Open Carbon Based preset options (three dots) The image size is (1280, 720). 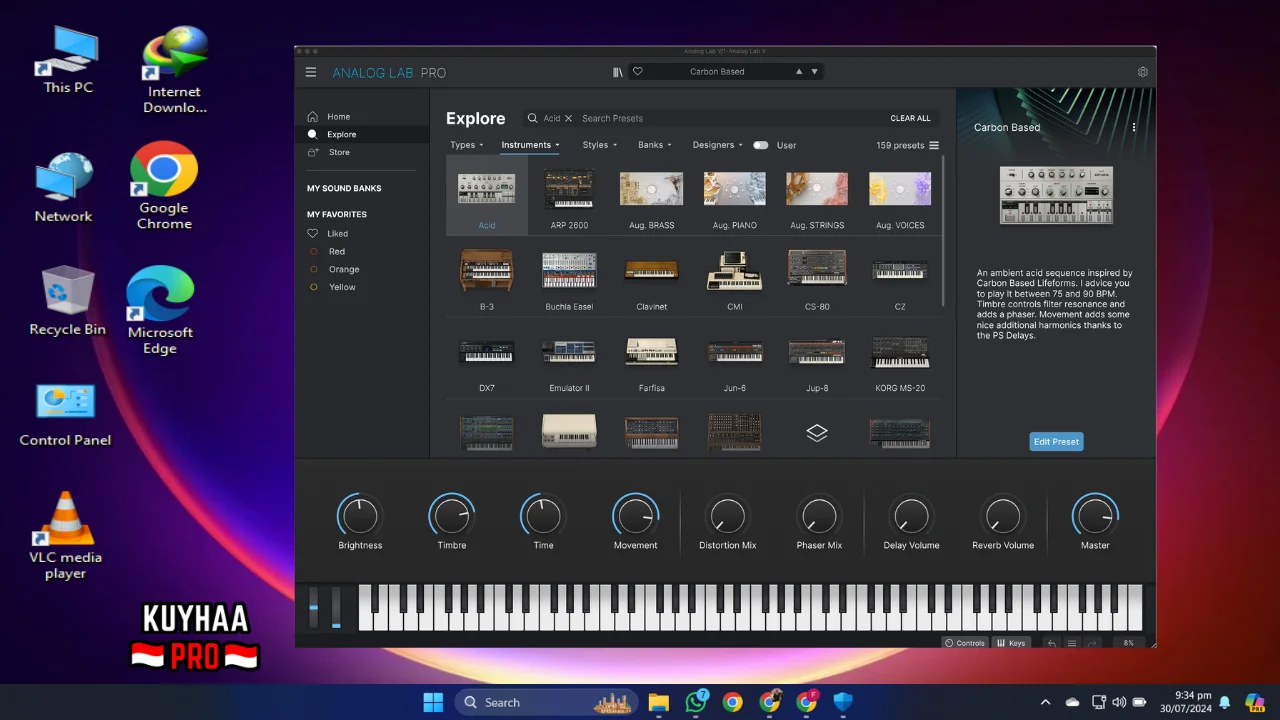[x=1134, y=128]
